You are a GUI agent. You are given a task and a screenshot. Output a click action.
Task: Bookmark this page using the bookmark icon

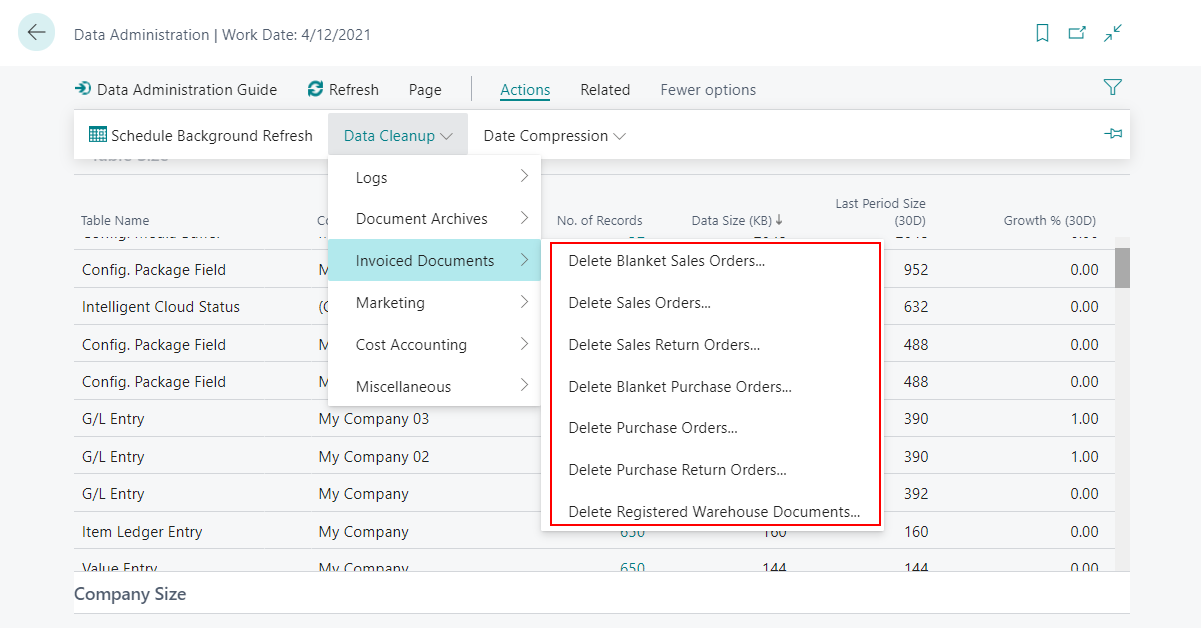pos(1042,32)
